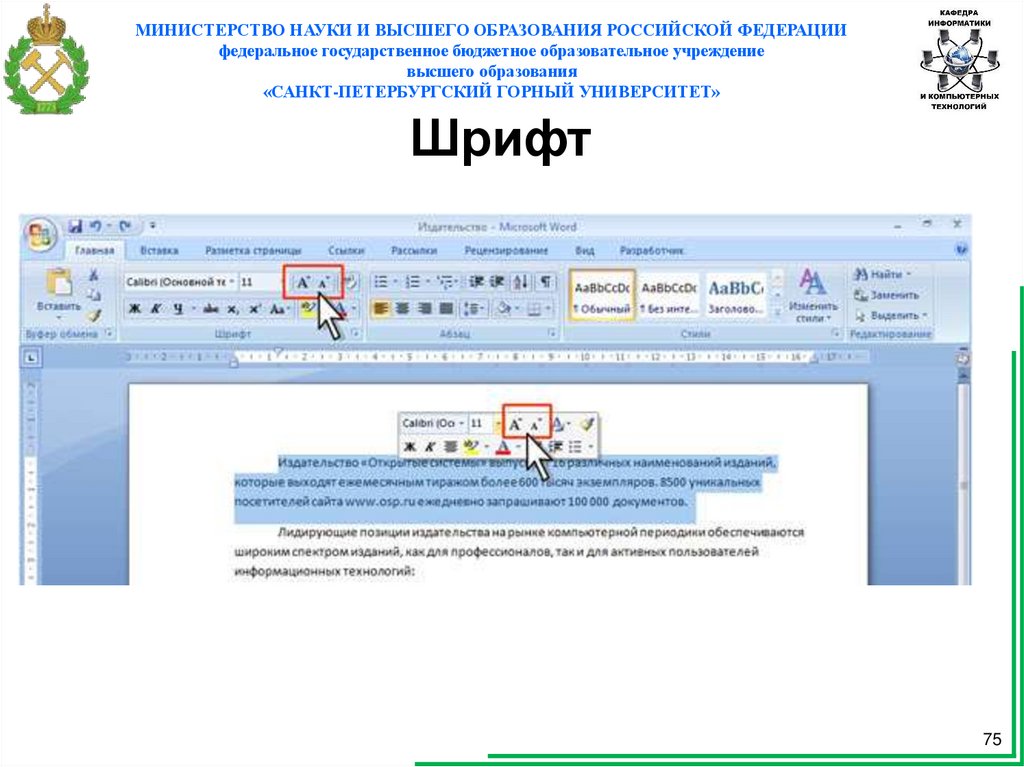Image resolution: width=1024 pixels, height=767 pixels.
Task: Redo action in Quick Access toolbar
Action: [x=125, y=227]
